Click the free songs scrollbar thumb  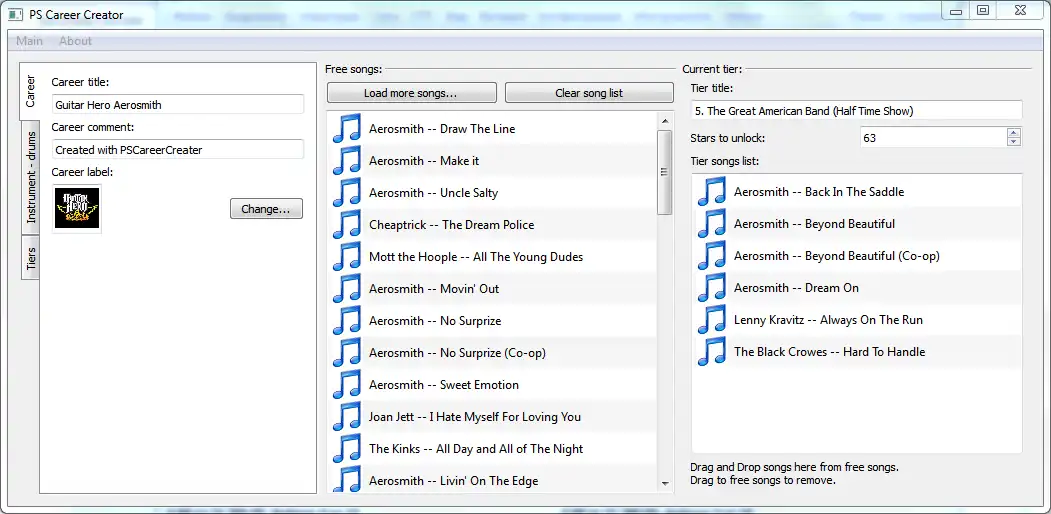(665, 172)
